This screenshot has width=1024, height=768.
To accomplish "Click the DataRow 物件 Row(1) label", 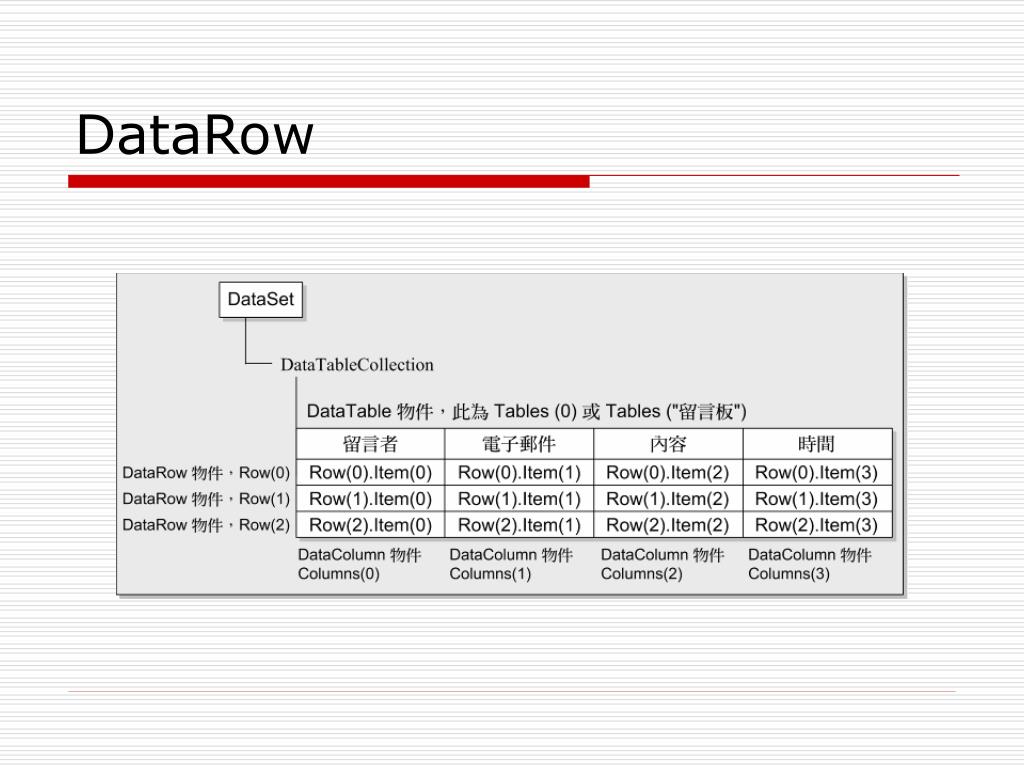I will pyautogui.click(x=206, y=499).
